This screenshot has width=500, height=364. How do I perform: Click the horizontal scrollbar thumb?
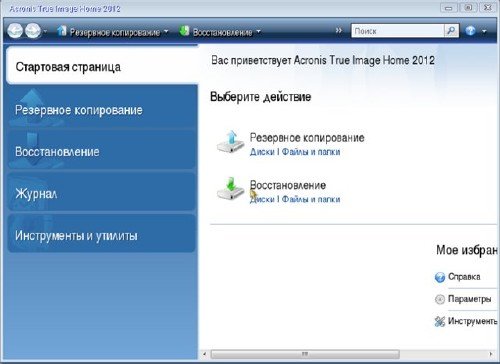tap(305, 354)
